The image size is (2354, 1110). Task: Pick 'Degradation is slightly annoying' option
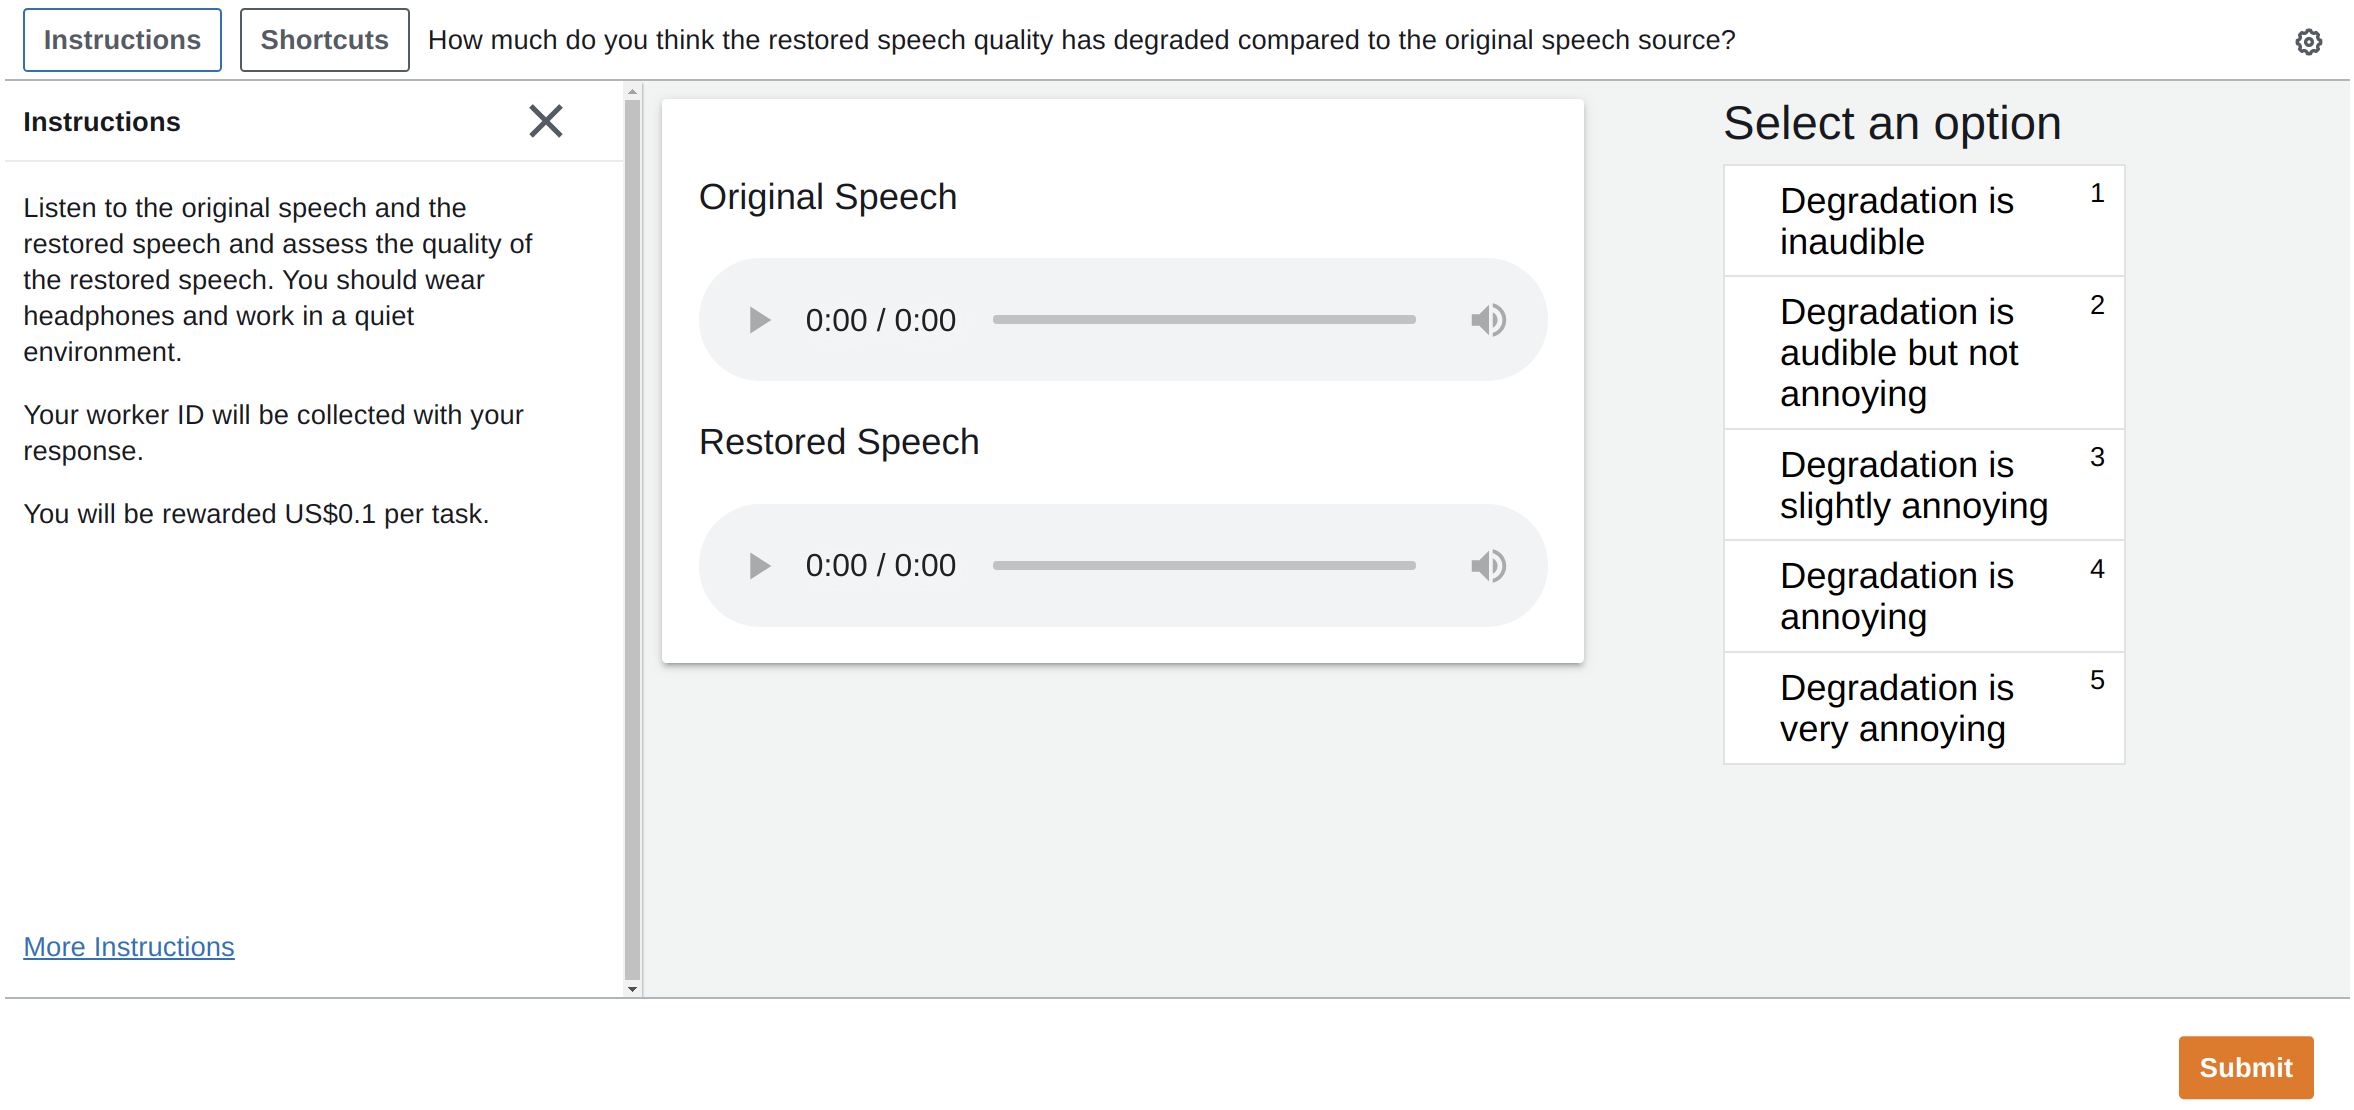coord(1924,485)
